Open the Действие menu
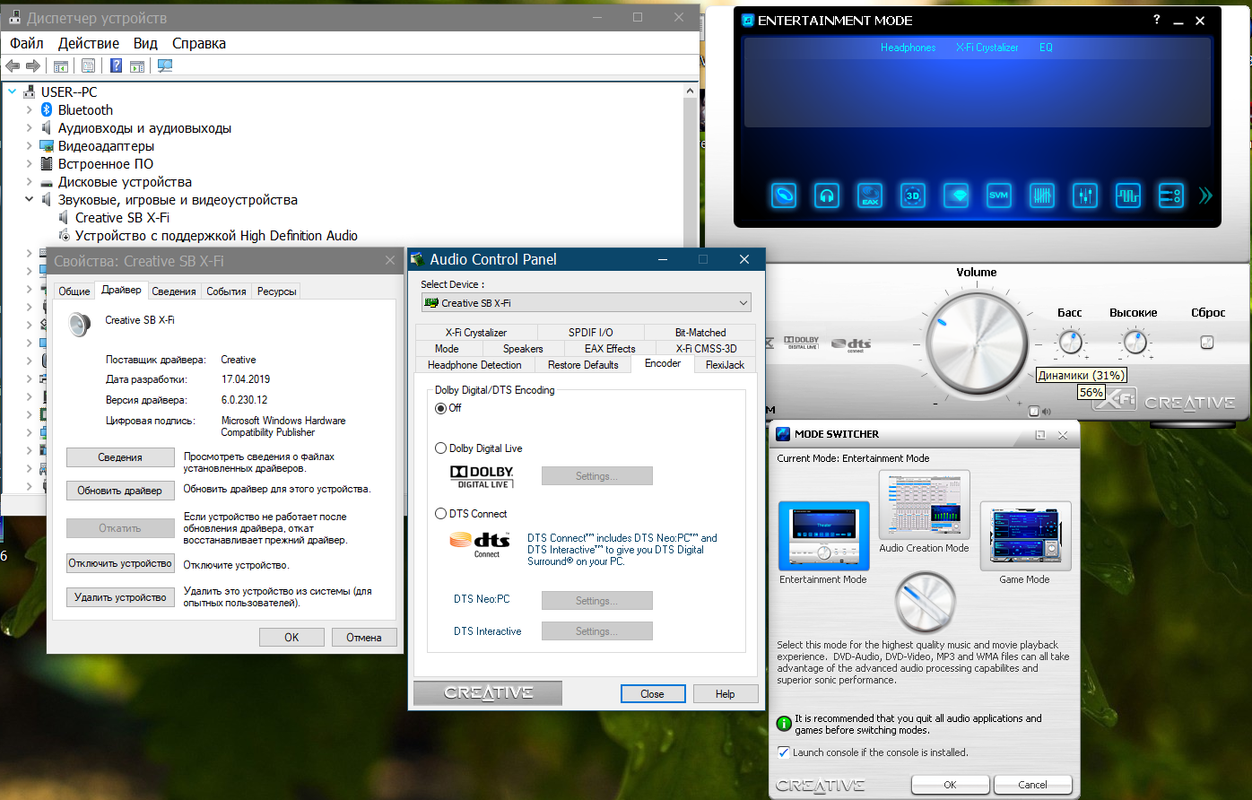 tap(88, 43)
